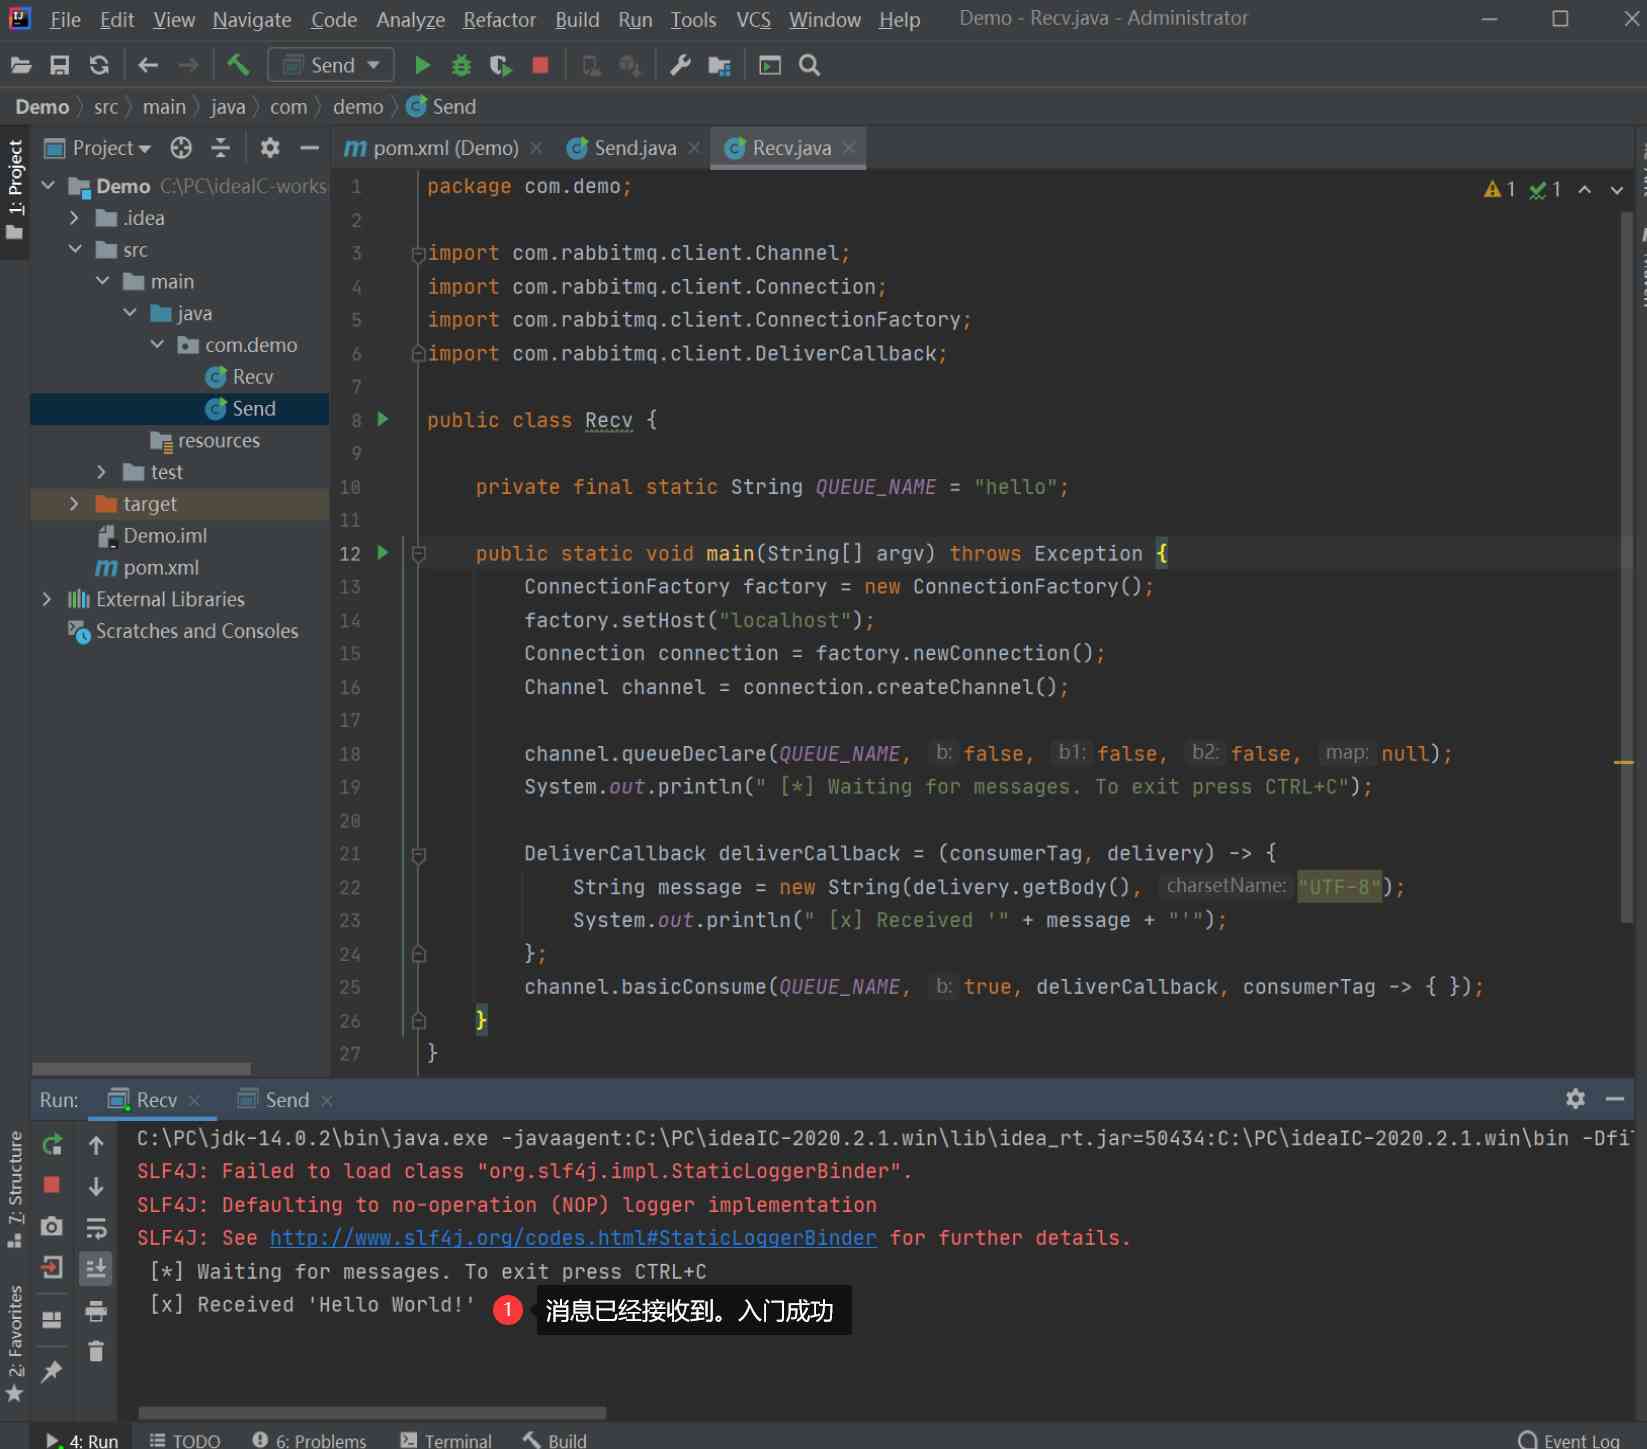
Task: Open project structure icon
Action: coord(719,66)
